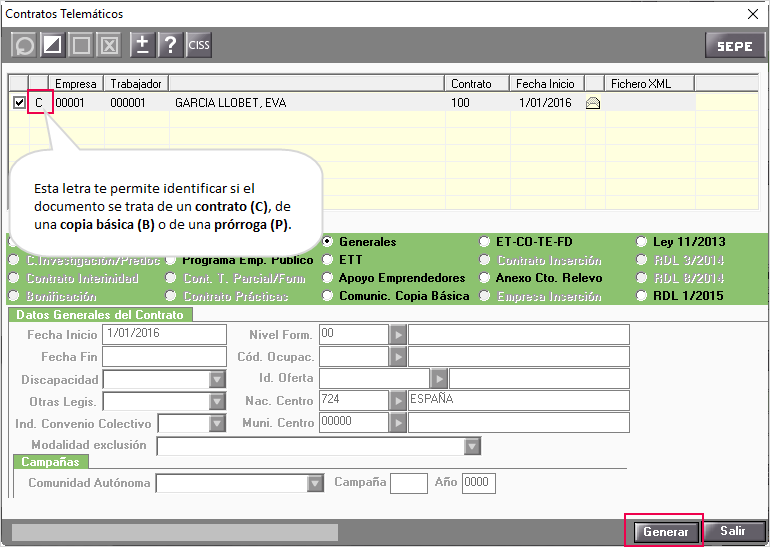The height and width of the screenshot is (547, 770).
Task: Select the Bonificación radio option
Action: (14, 296)
